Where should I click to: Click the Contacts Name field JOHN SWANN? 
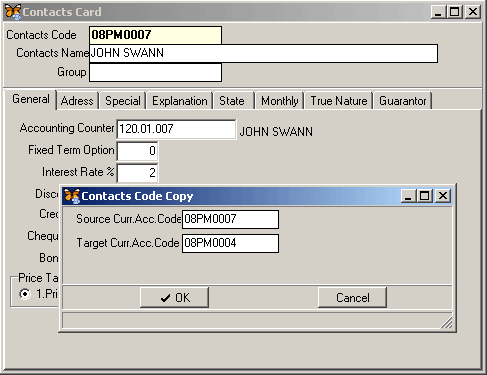point(263,53)
